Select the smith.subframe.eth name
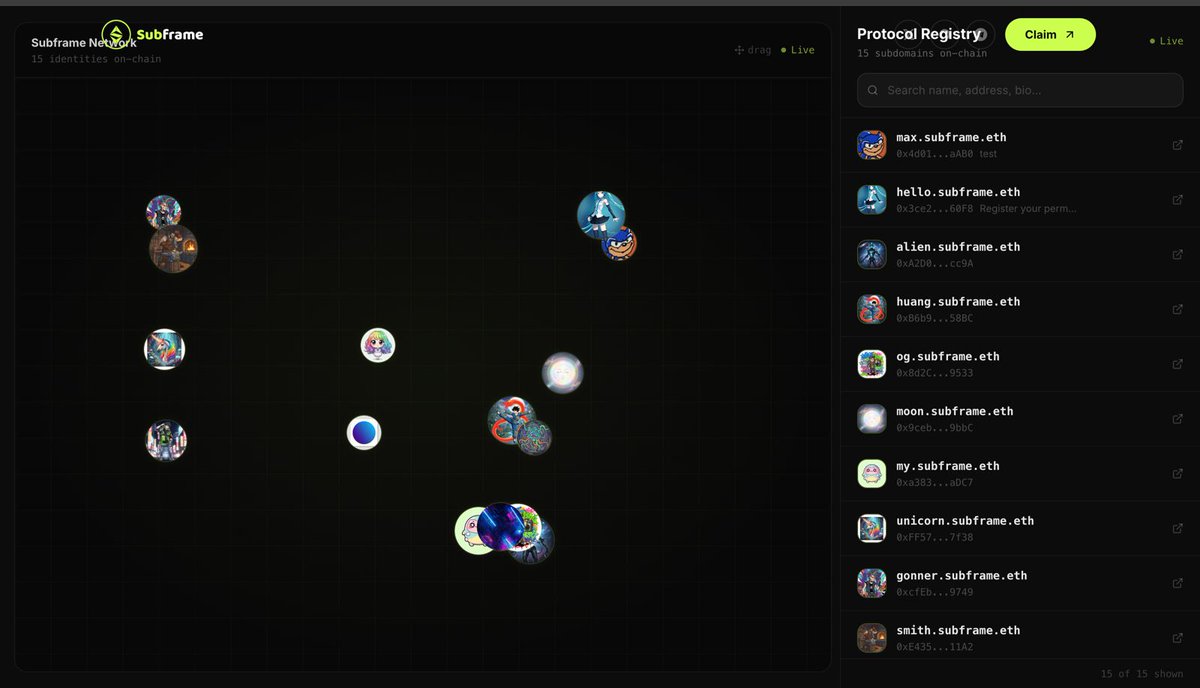This screenshot has width=1200, height=688. [958, 630]
